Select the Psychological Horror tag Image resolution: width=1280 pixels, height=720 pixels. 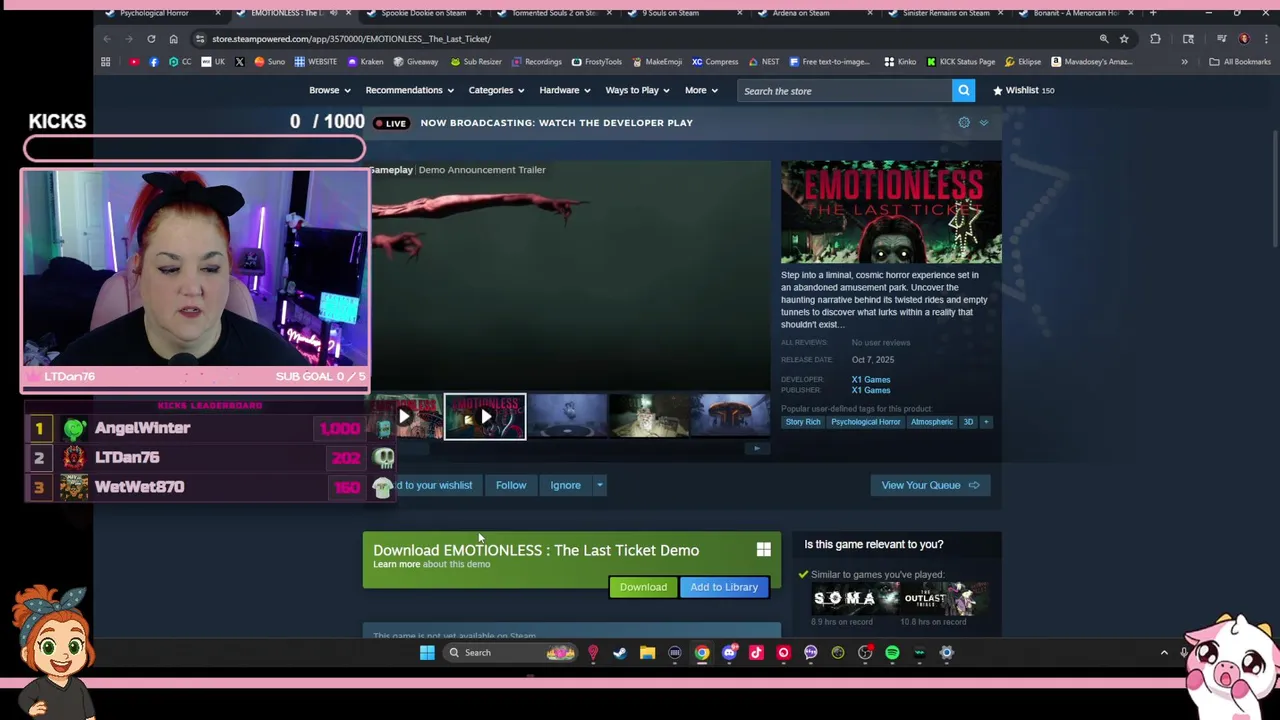[x=866, y=422]
